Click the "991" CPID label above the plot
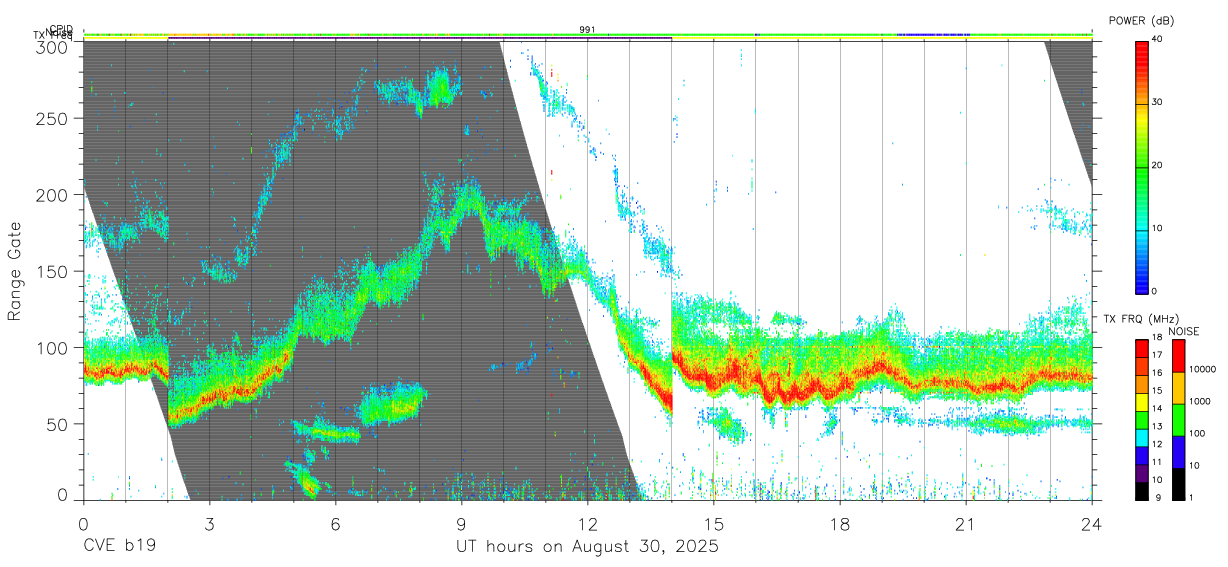 click(587, 29)
